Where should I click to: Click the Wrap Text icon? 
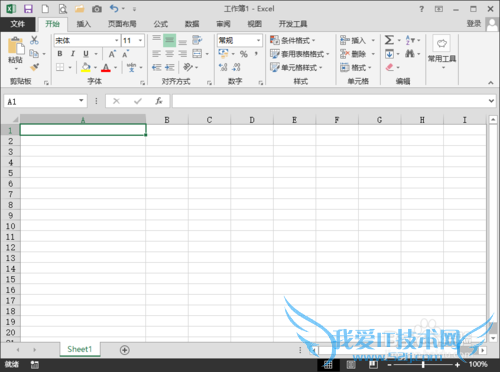coord(197,40)
